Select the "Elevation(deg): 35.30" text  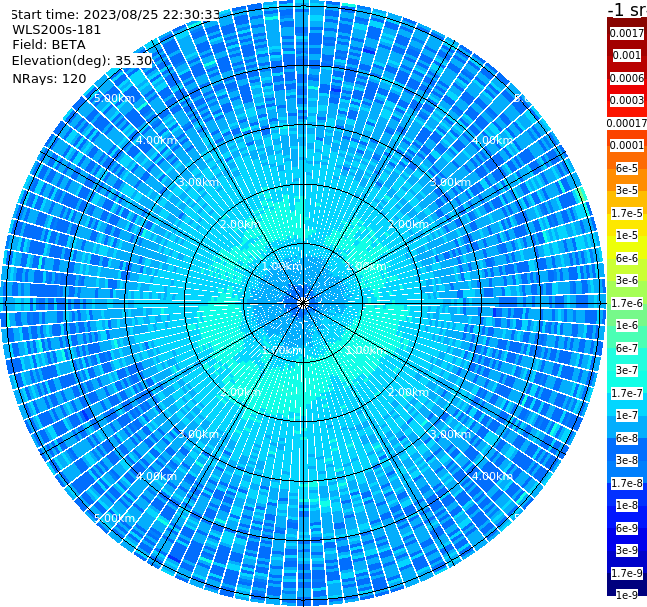coord(82,61)
